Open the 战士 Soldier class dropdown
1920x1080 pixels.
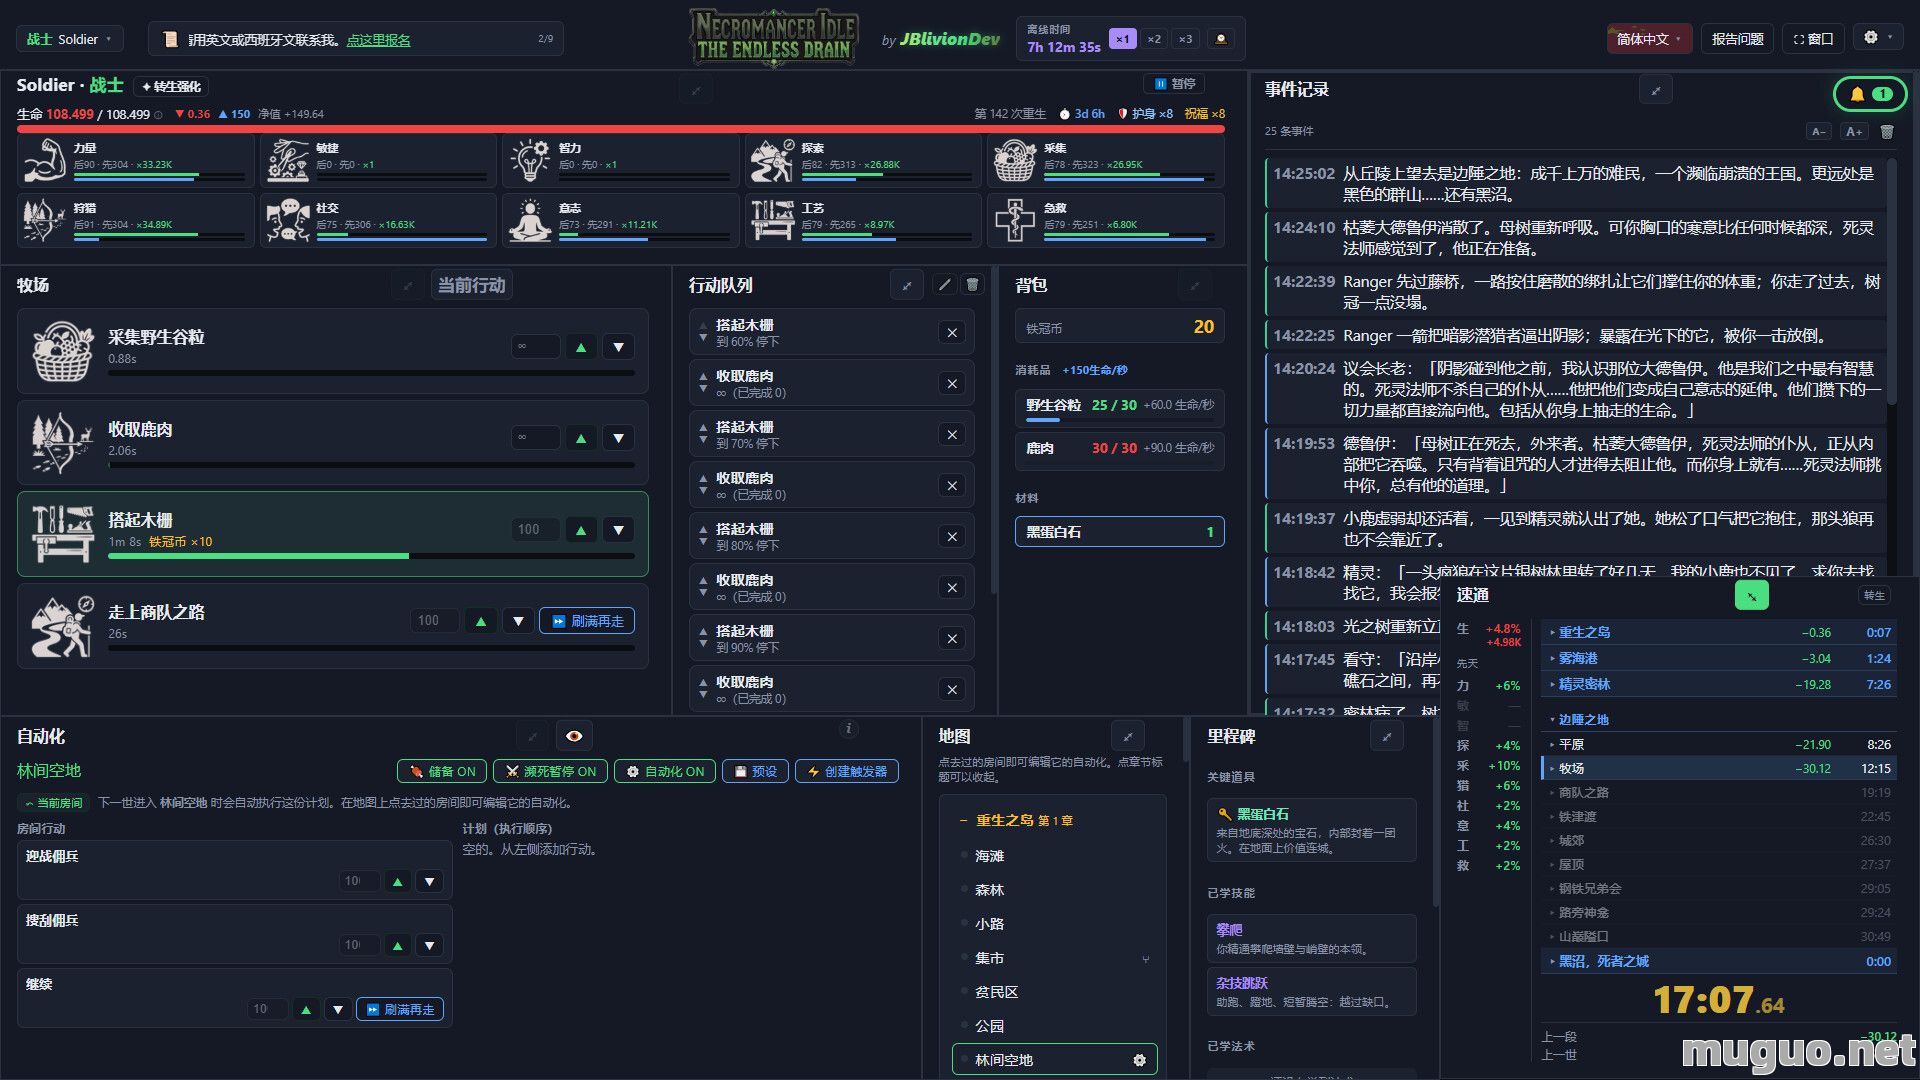[70, 39]
